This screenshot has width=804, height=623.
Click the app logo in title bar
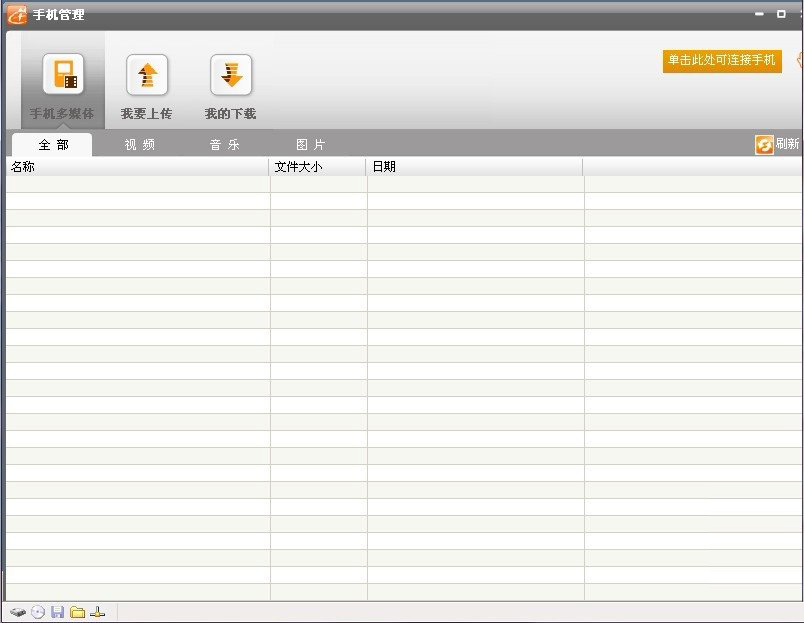(x=17, y=15)
